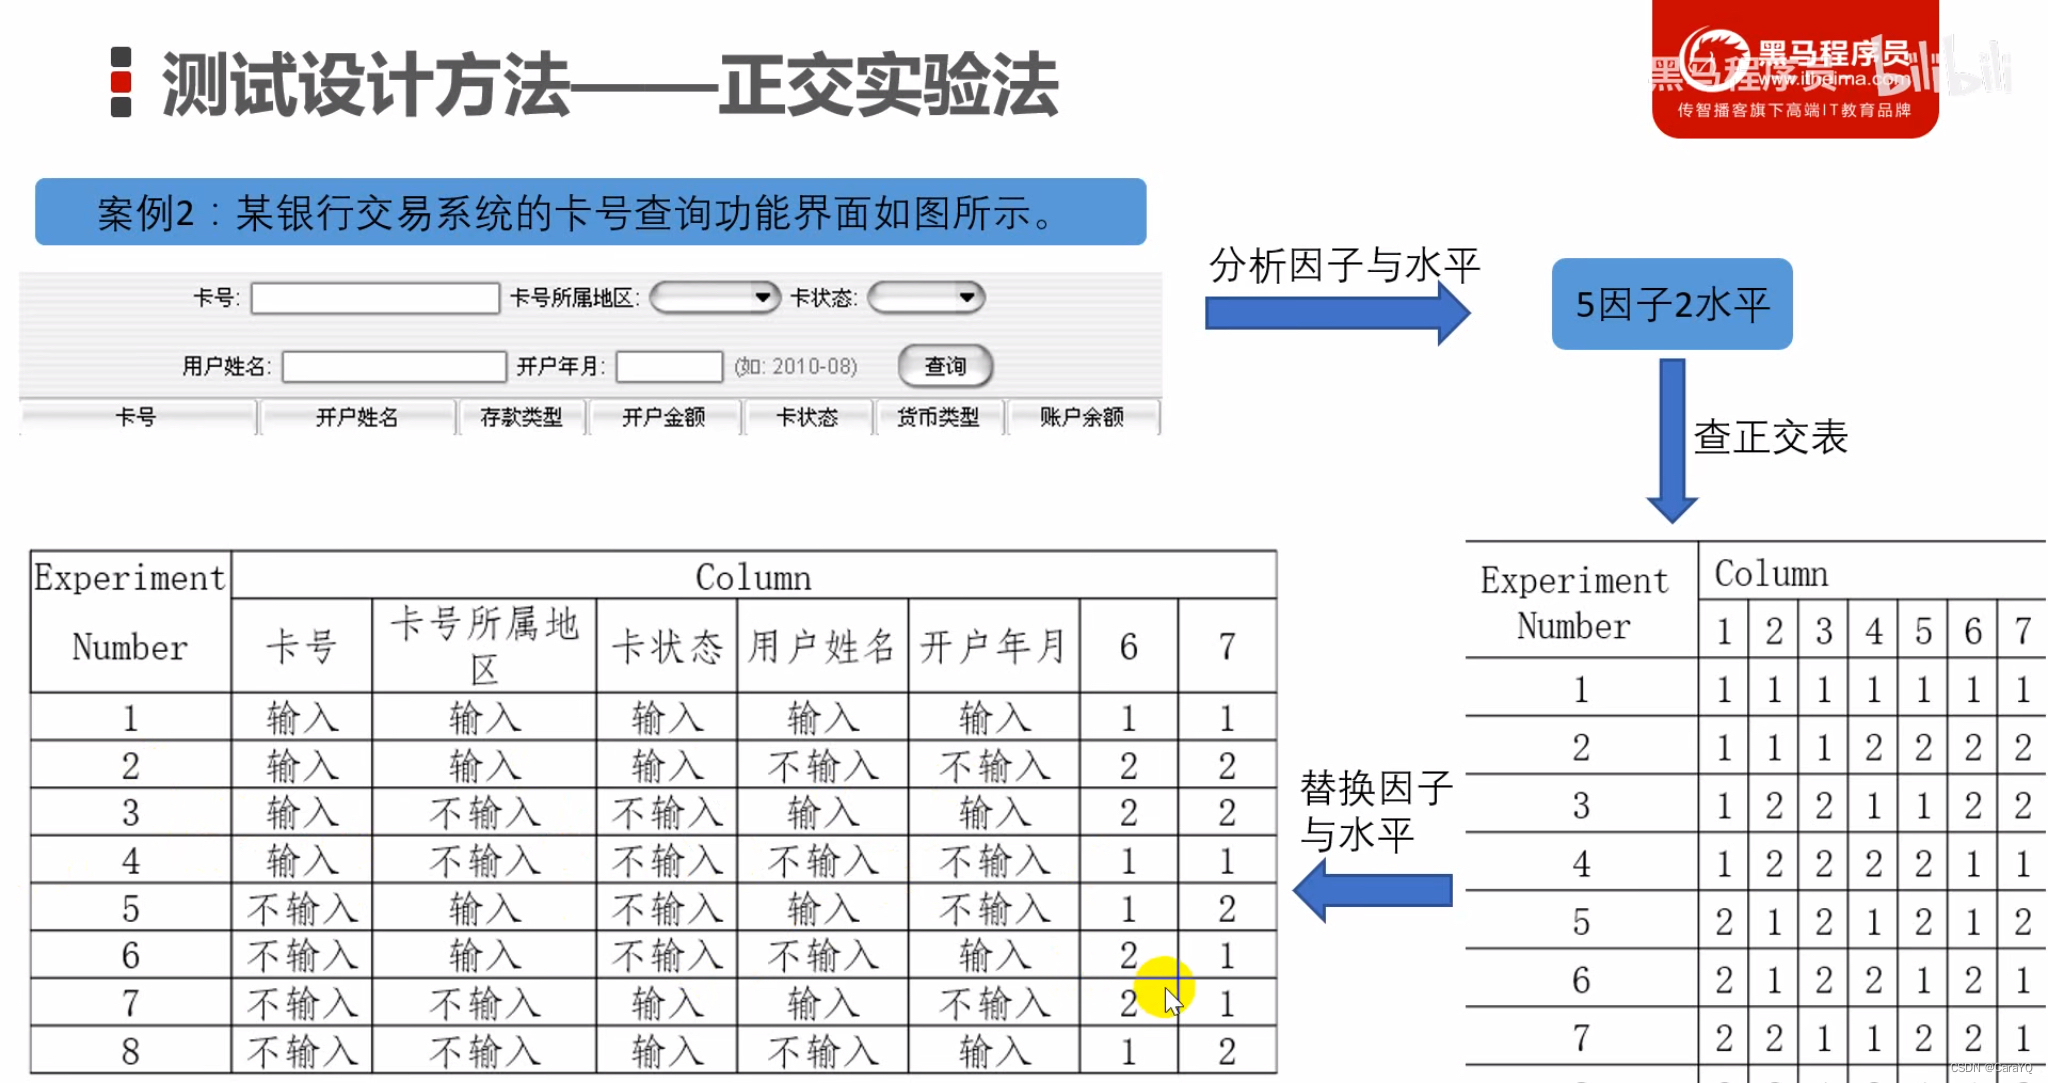Click the 5因子2水平 box
Viewport: 2048px width, 1083px height.
point(1672,304)
